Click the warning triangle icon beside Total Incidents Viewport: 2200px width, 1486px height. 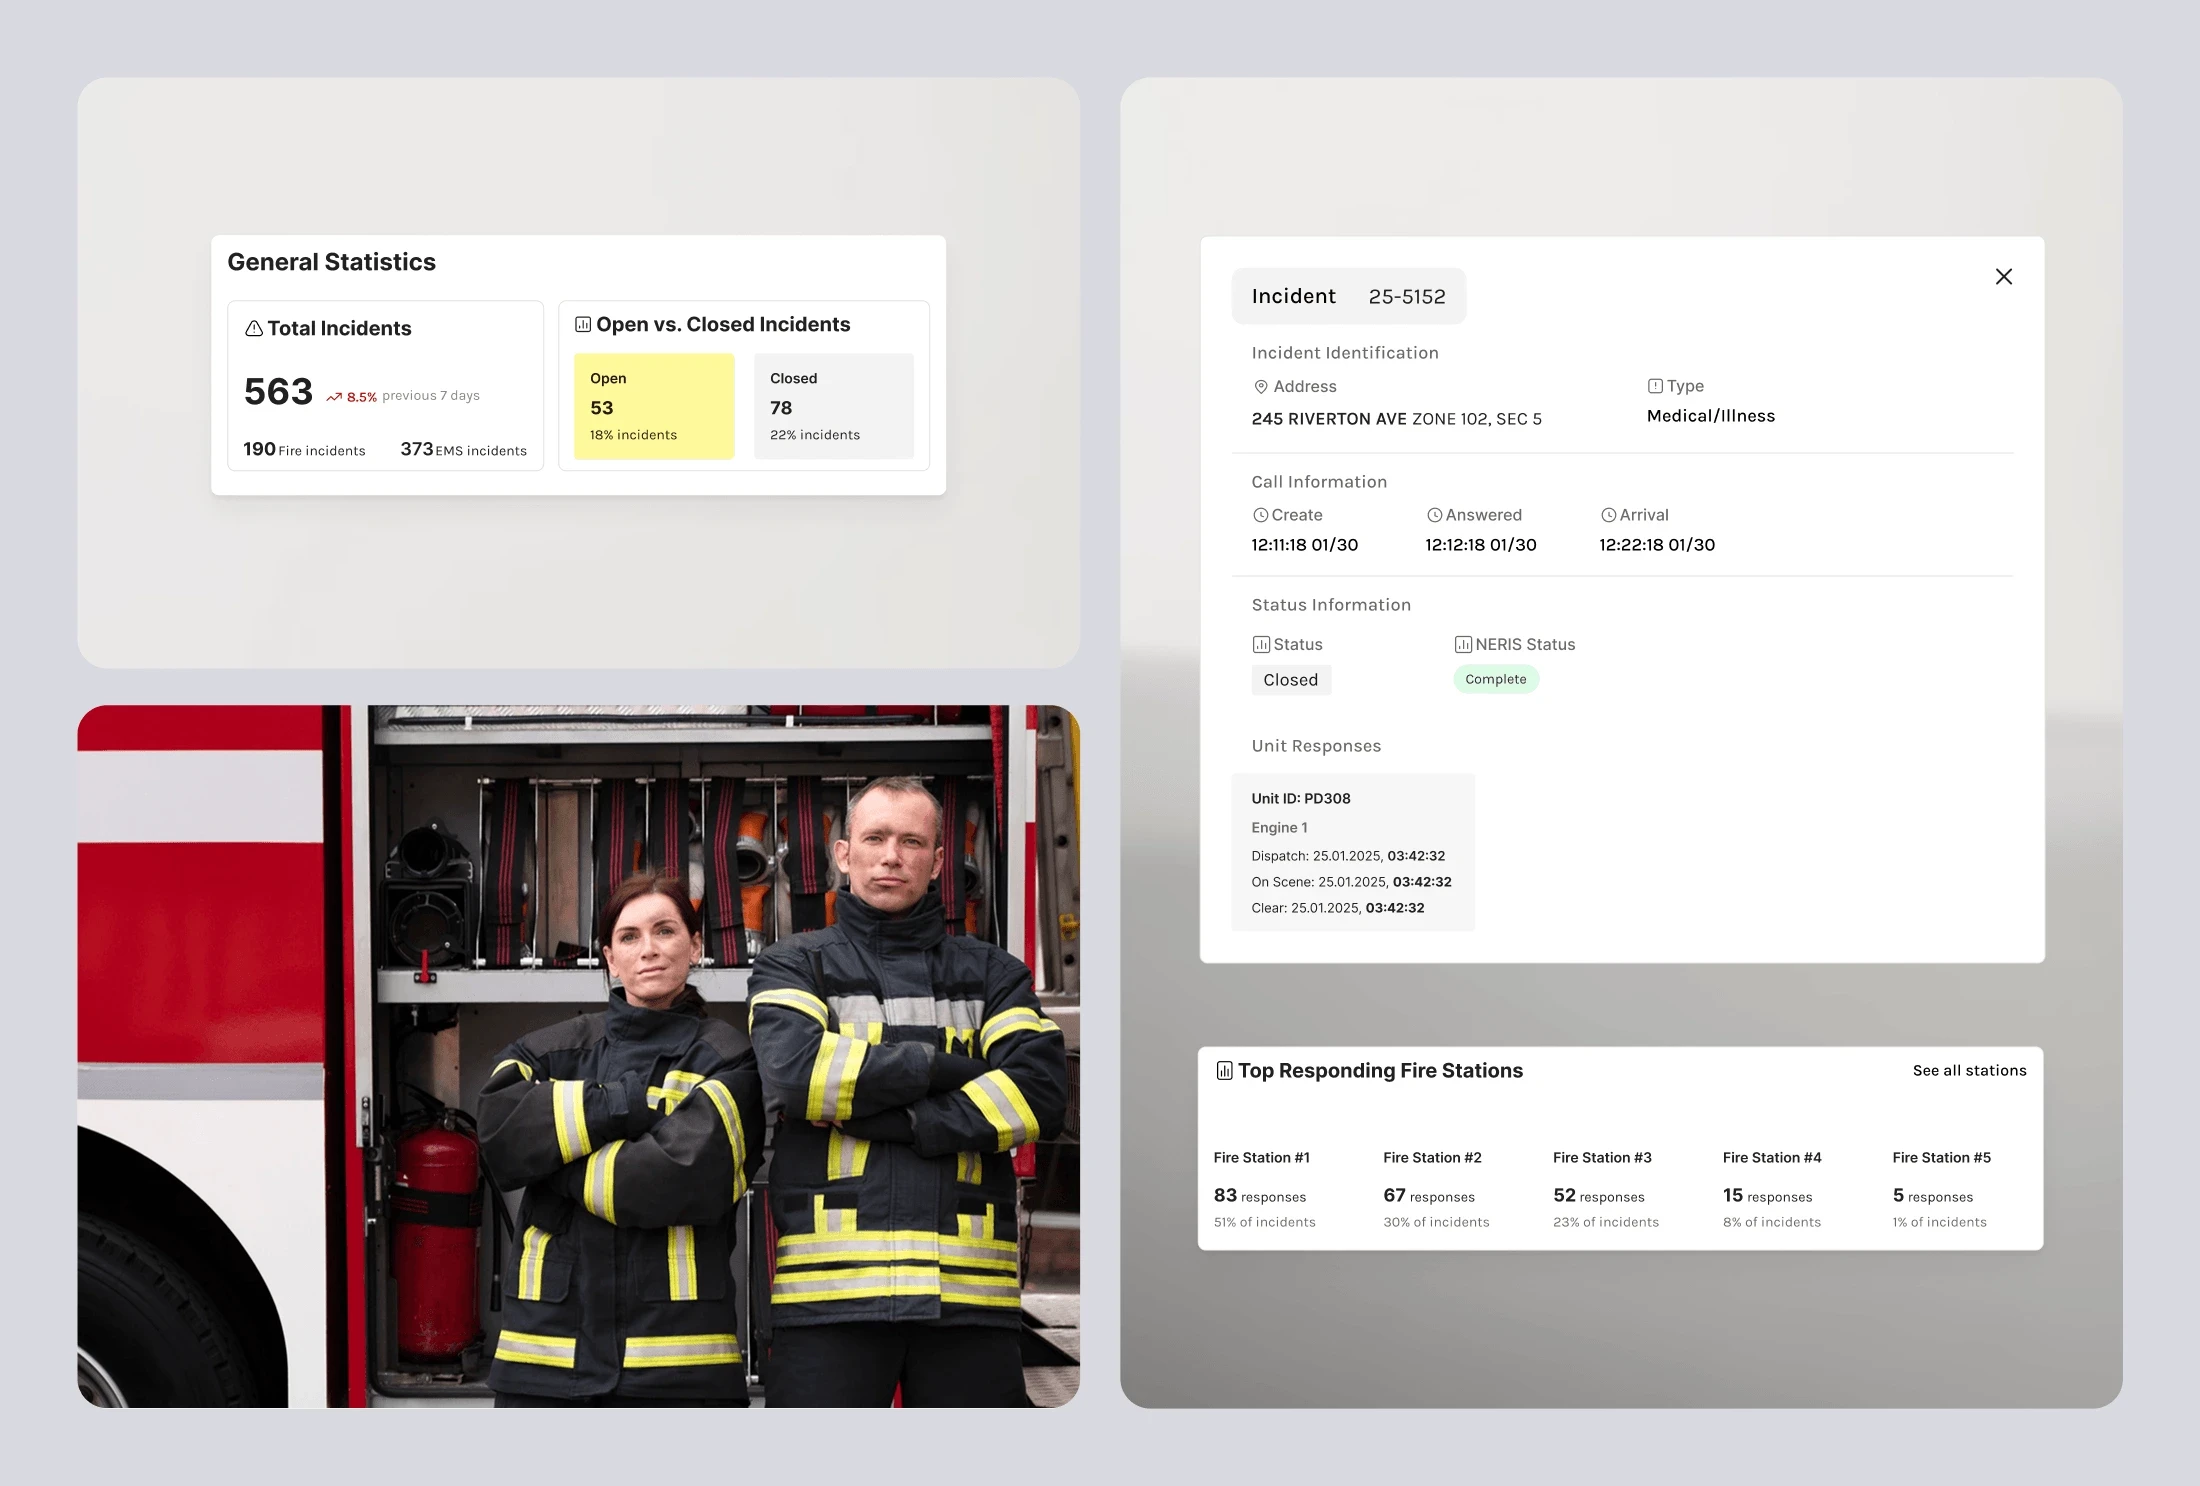pyautogui.click(x=254, y=328)
